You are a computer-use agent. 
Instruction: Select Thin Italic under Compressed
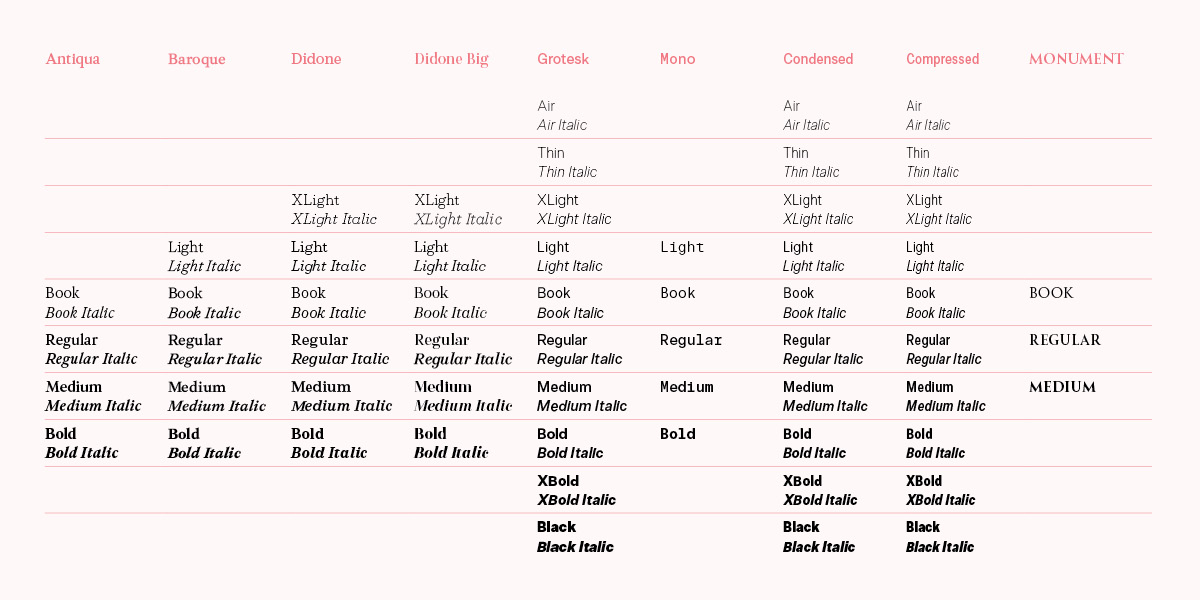[x=932, y=172]
